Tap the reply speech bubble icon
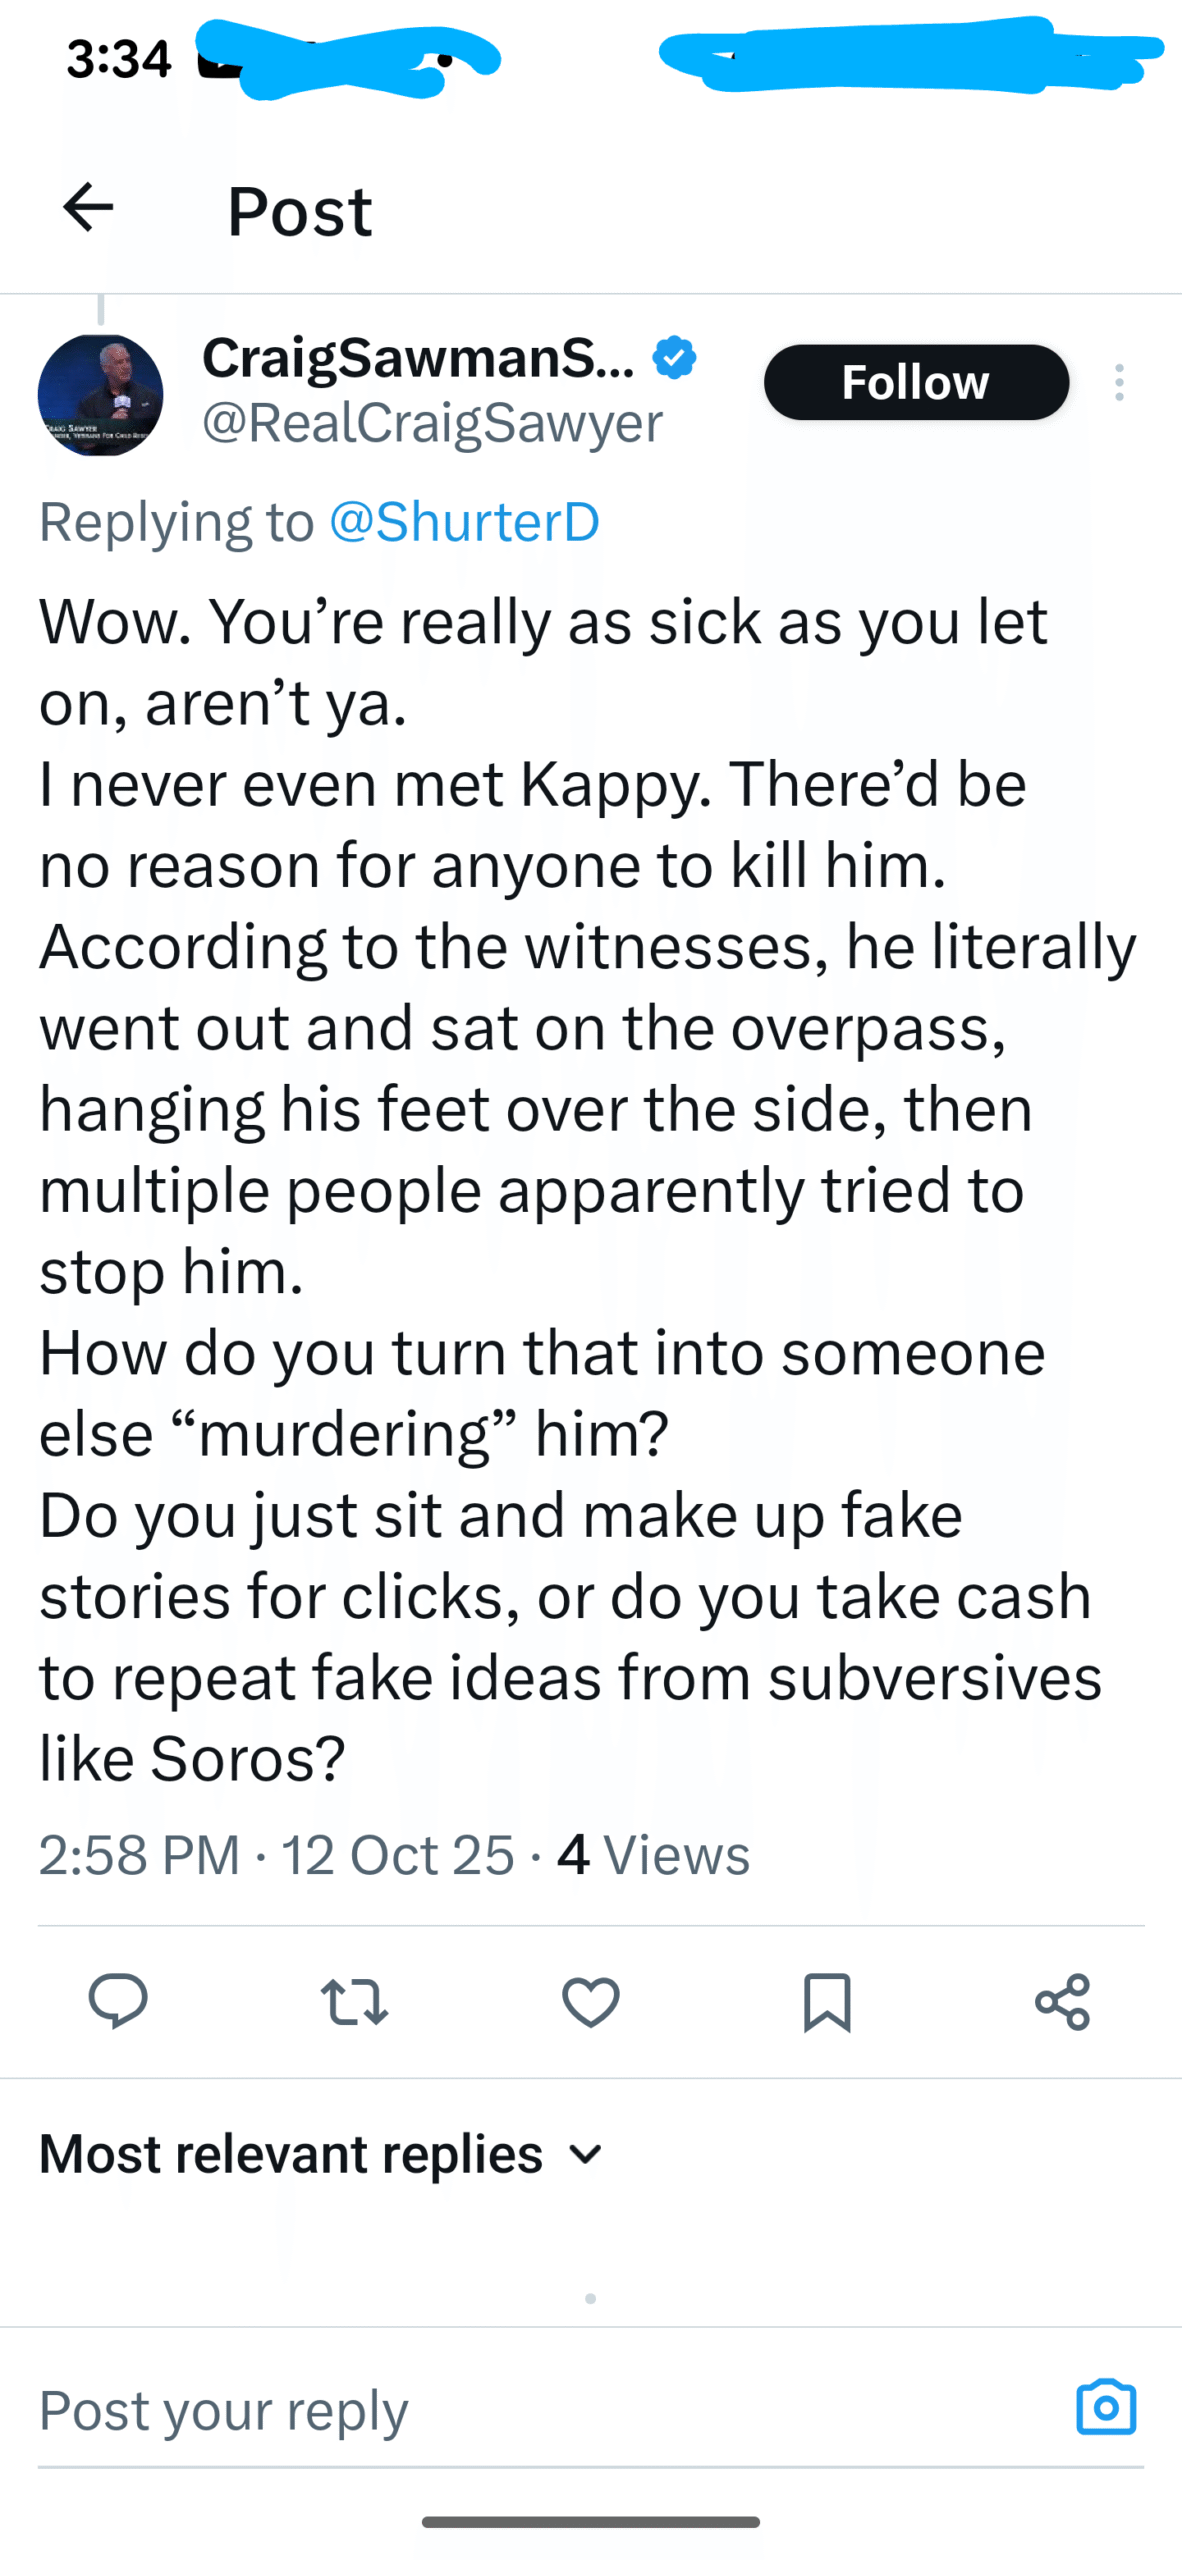1182x2560 pixels. pos(118,2001)
